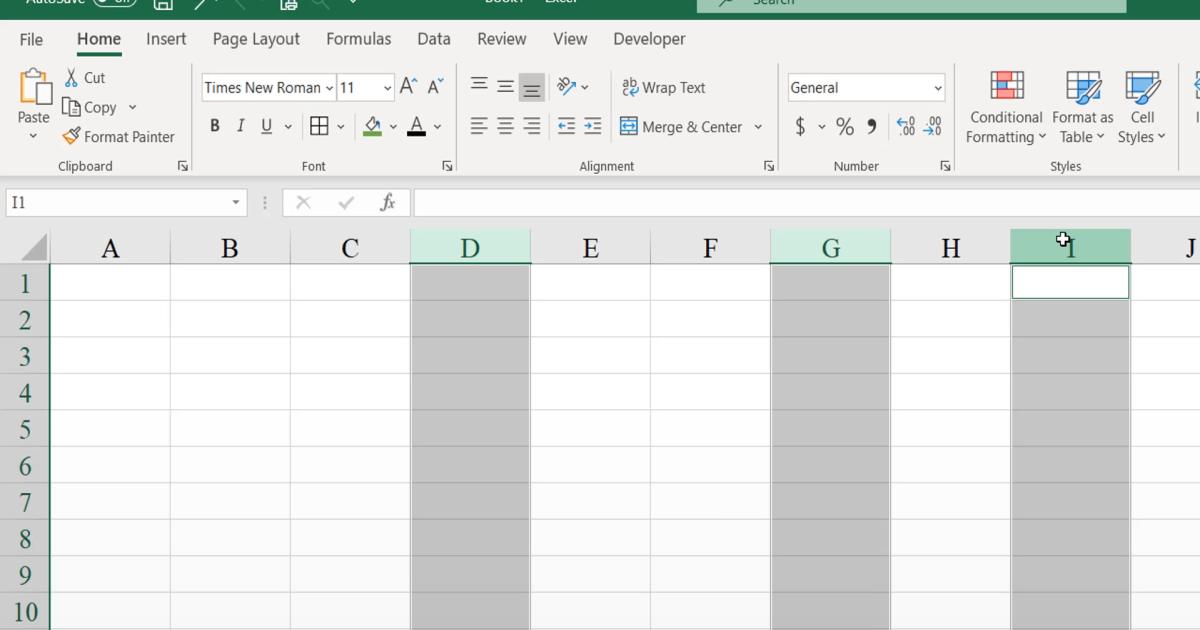Select the Format Painter tool

(x=118, y=136)
